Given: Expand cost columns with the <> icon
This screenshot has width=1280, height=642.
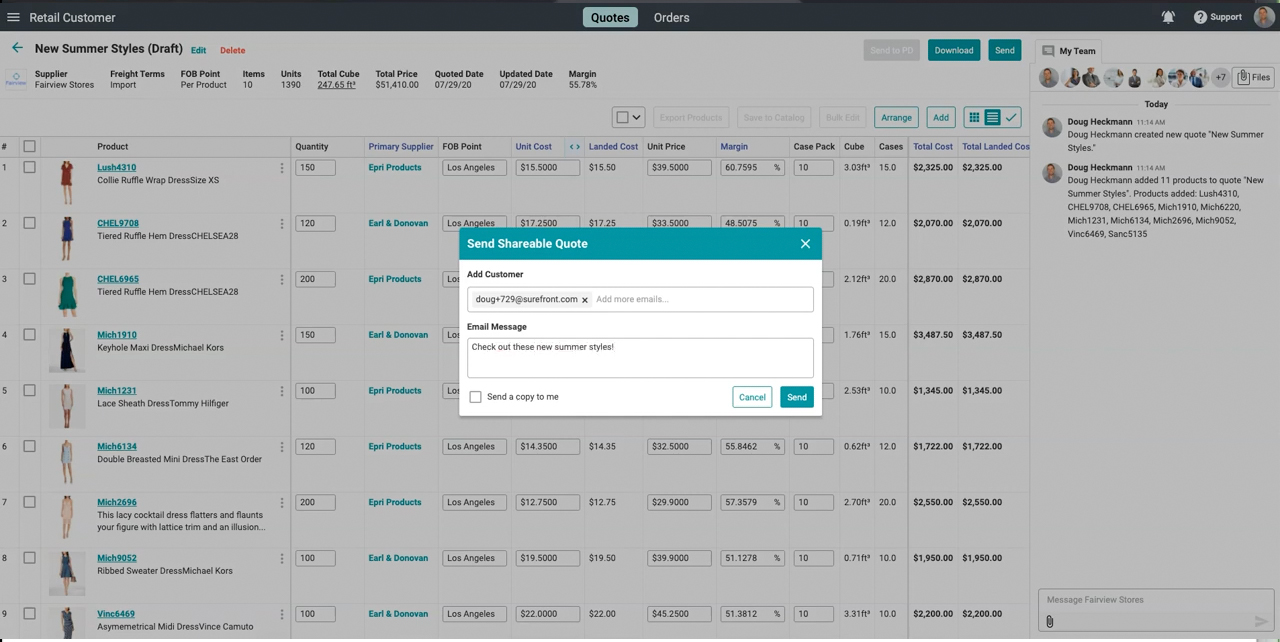Looking at the screenshot, I should click(x=574, y=147).
